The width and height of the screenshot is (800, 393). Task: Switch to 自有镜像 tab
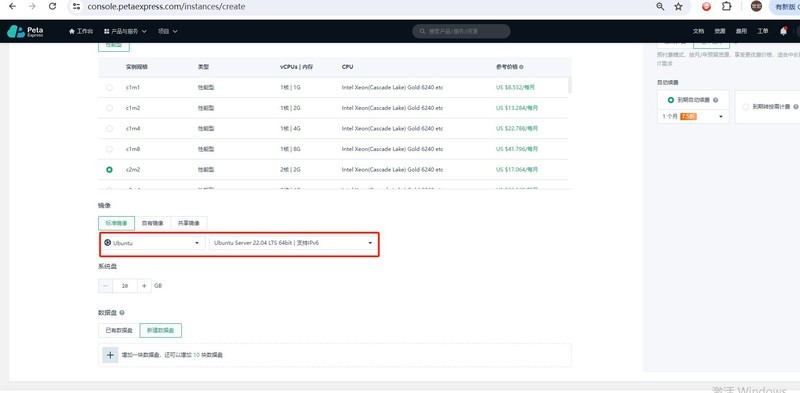coord(153,223)
